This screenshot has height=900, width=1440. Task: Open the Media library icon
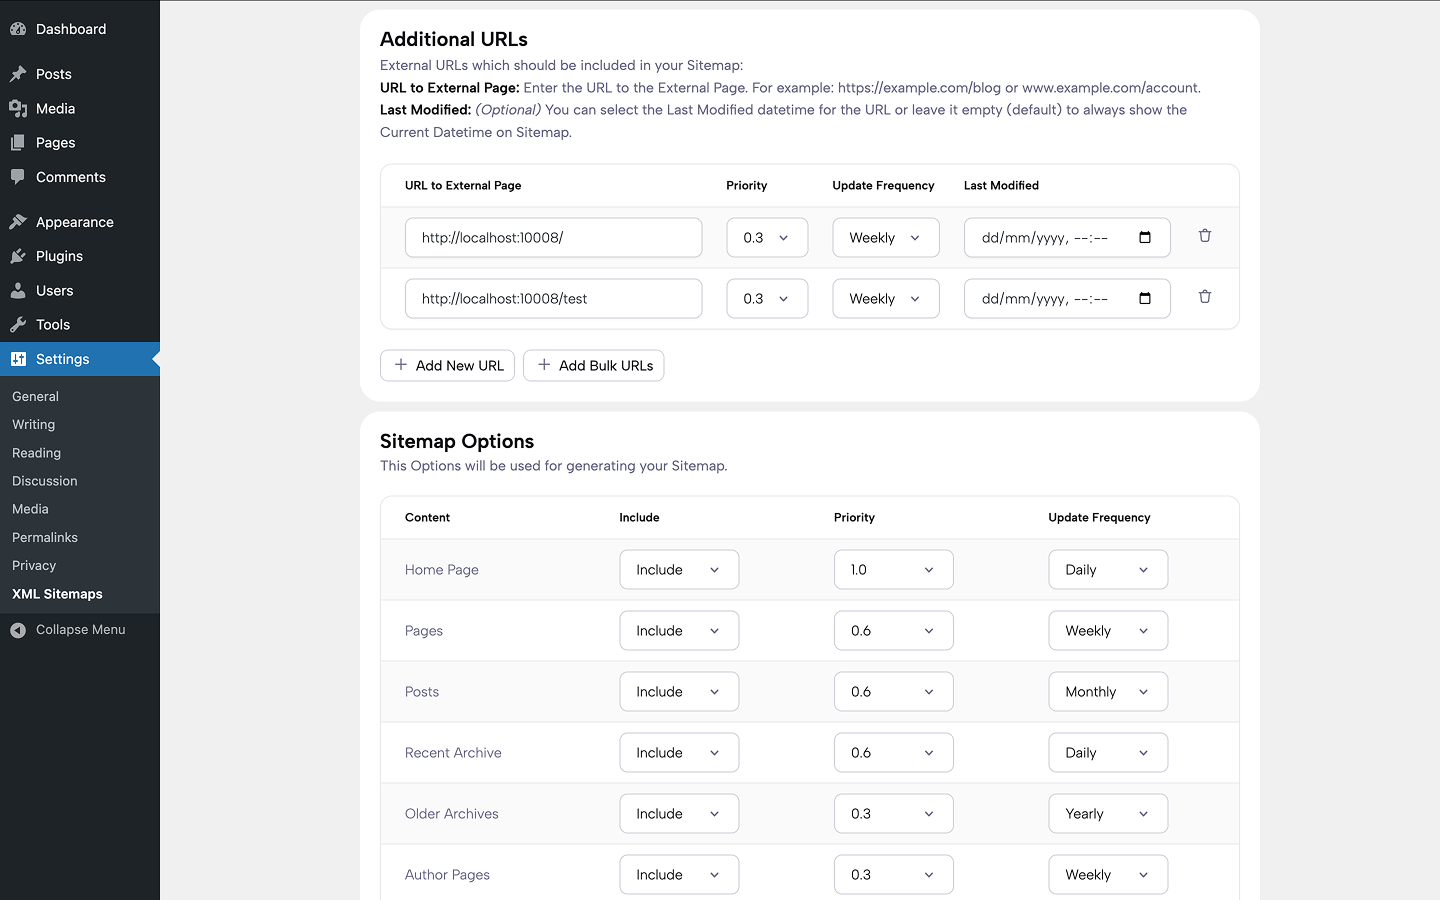pyautogui.click(x=18, y=108)
